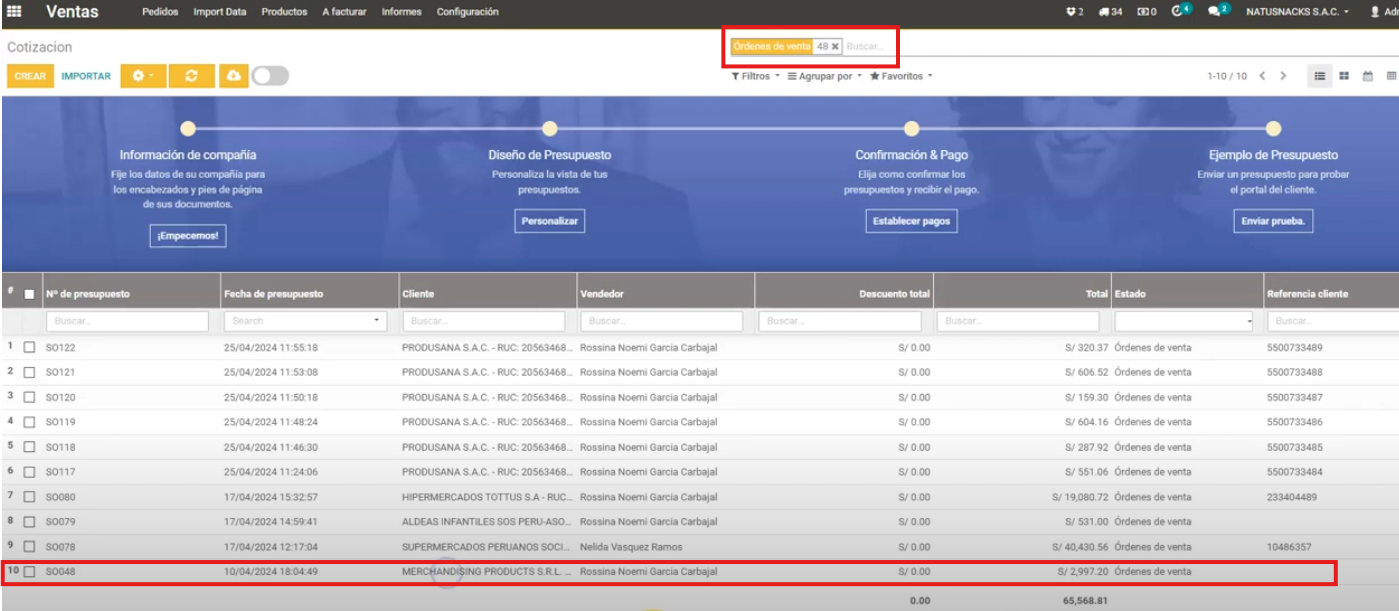The width and height of the screenshot is (1399, 611).
Task: Select the checkbox for order SO122
Action: tap(29, 348)
